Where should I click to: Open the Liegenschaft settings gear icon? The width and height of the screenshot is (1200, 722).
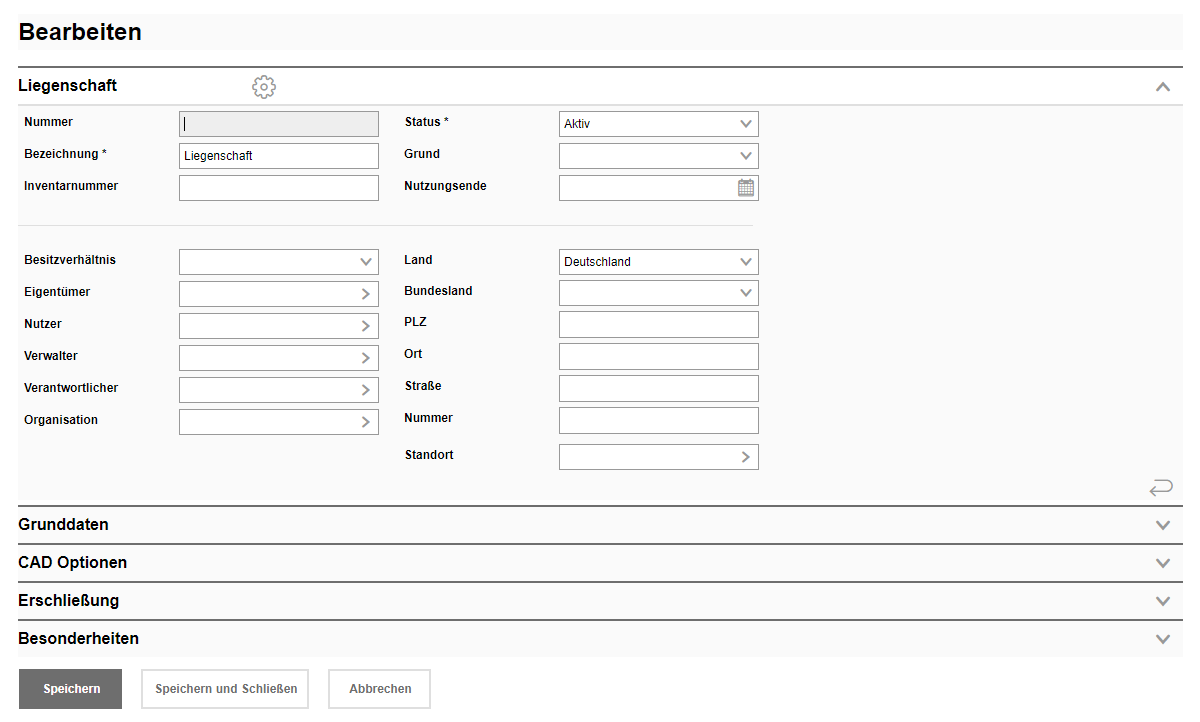tap(264, 87)
